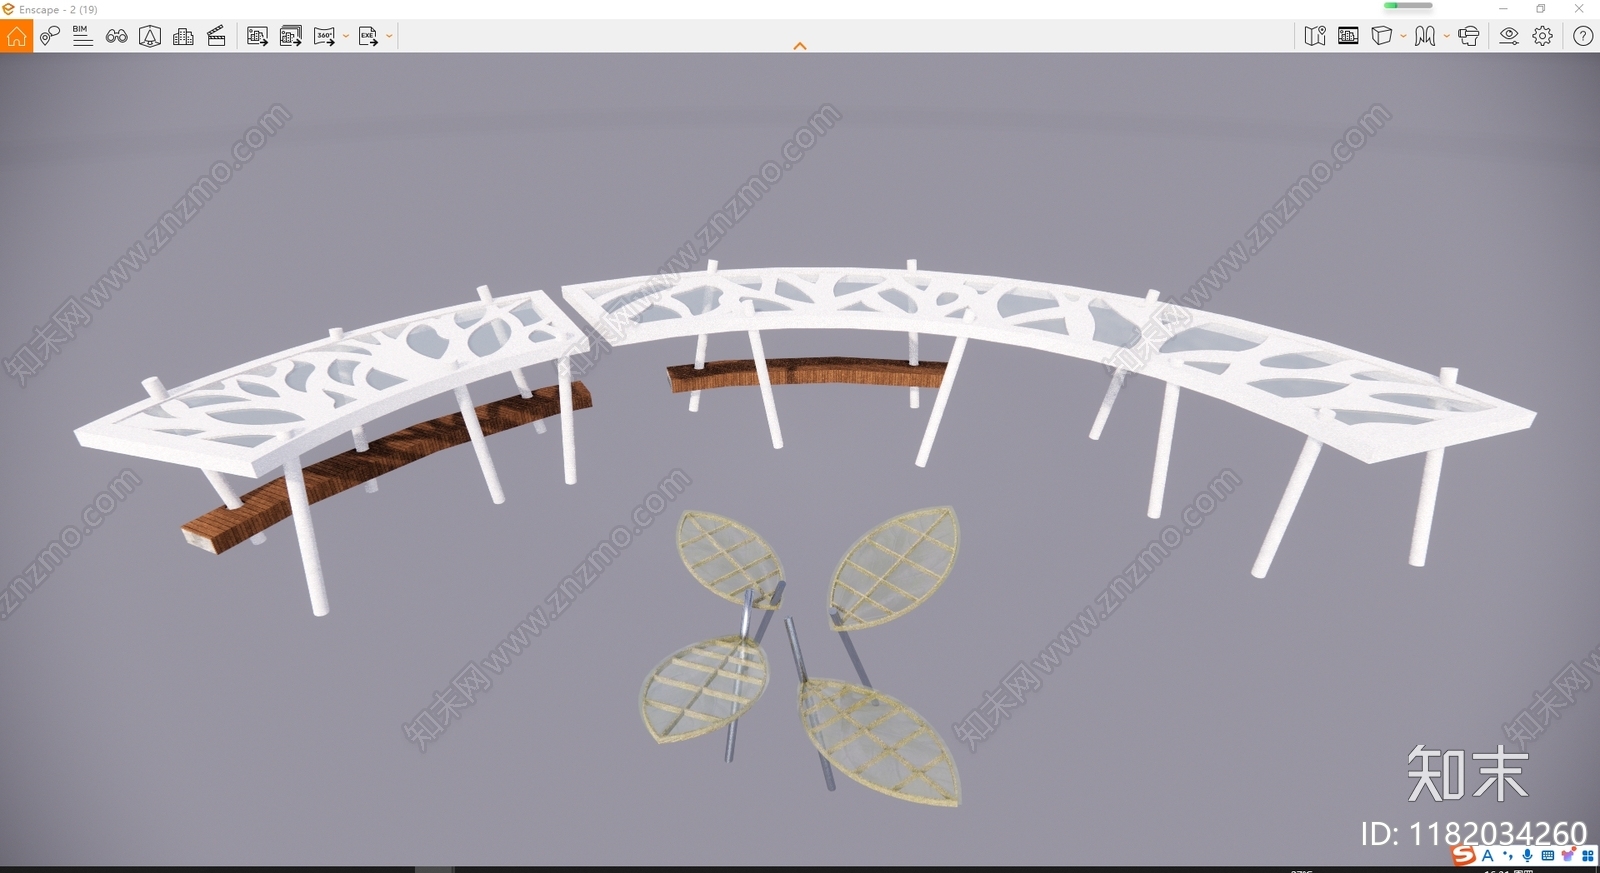Toggle the punctuation mode in the input bar
The height and width of the screenshot is (873, 1600).
coord(1507,856)
